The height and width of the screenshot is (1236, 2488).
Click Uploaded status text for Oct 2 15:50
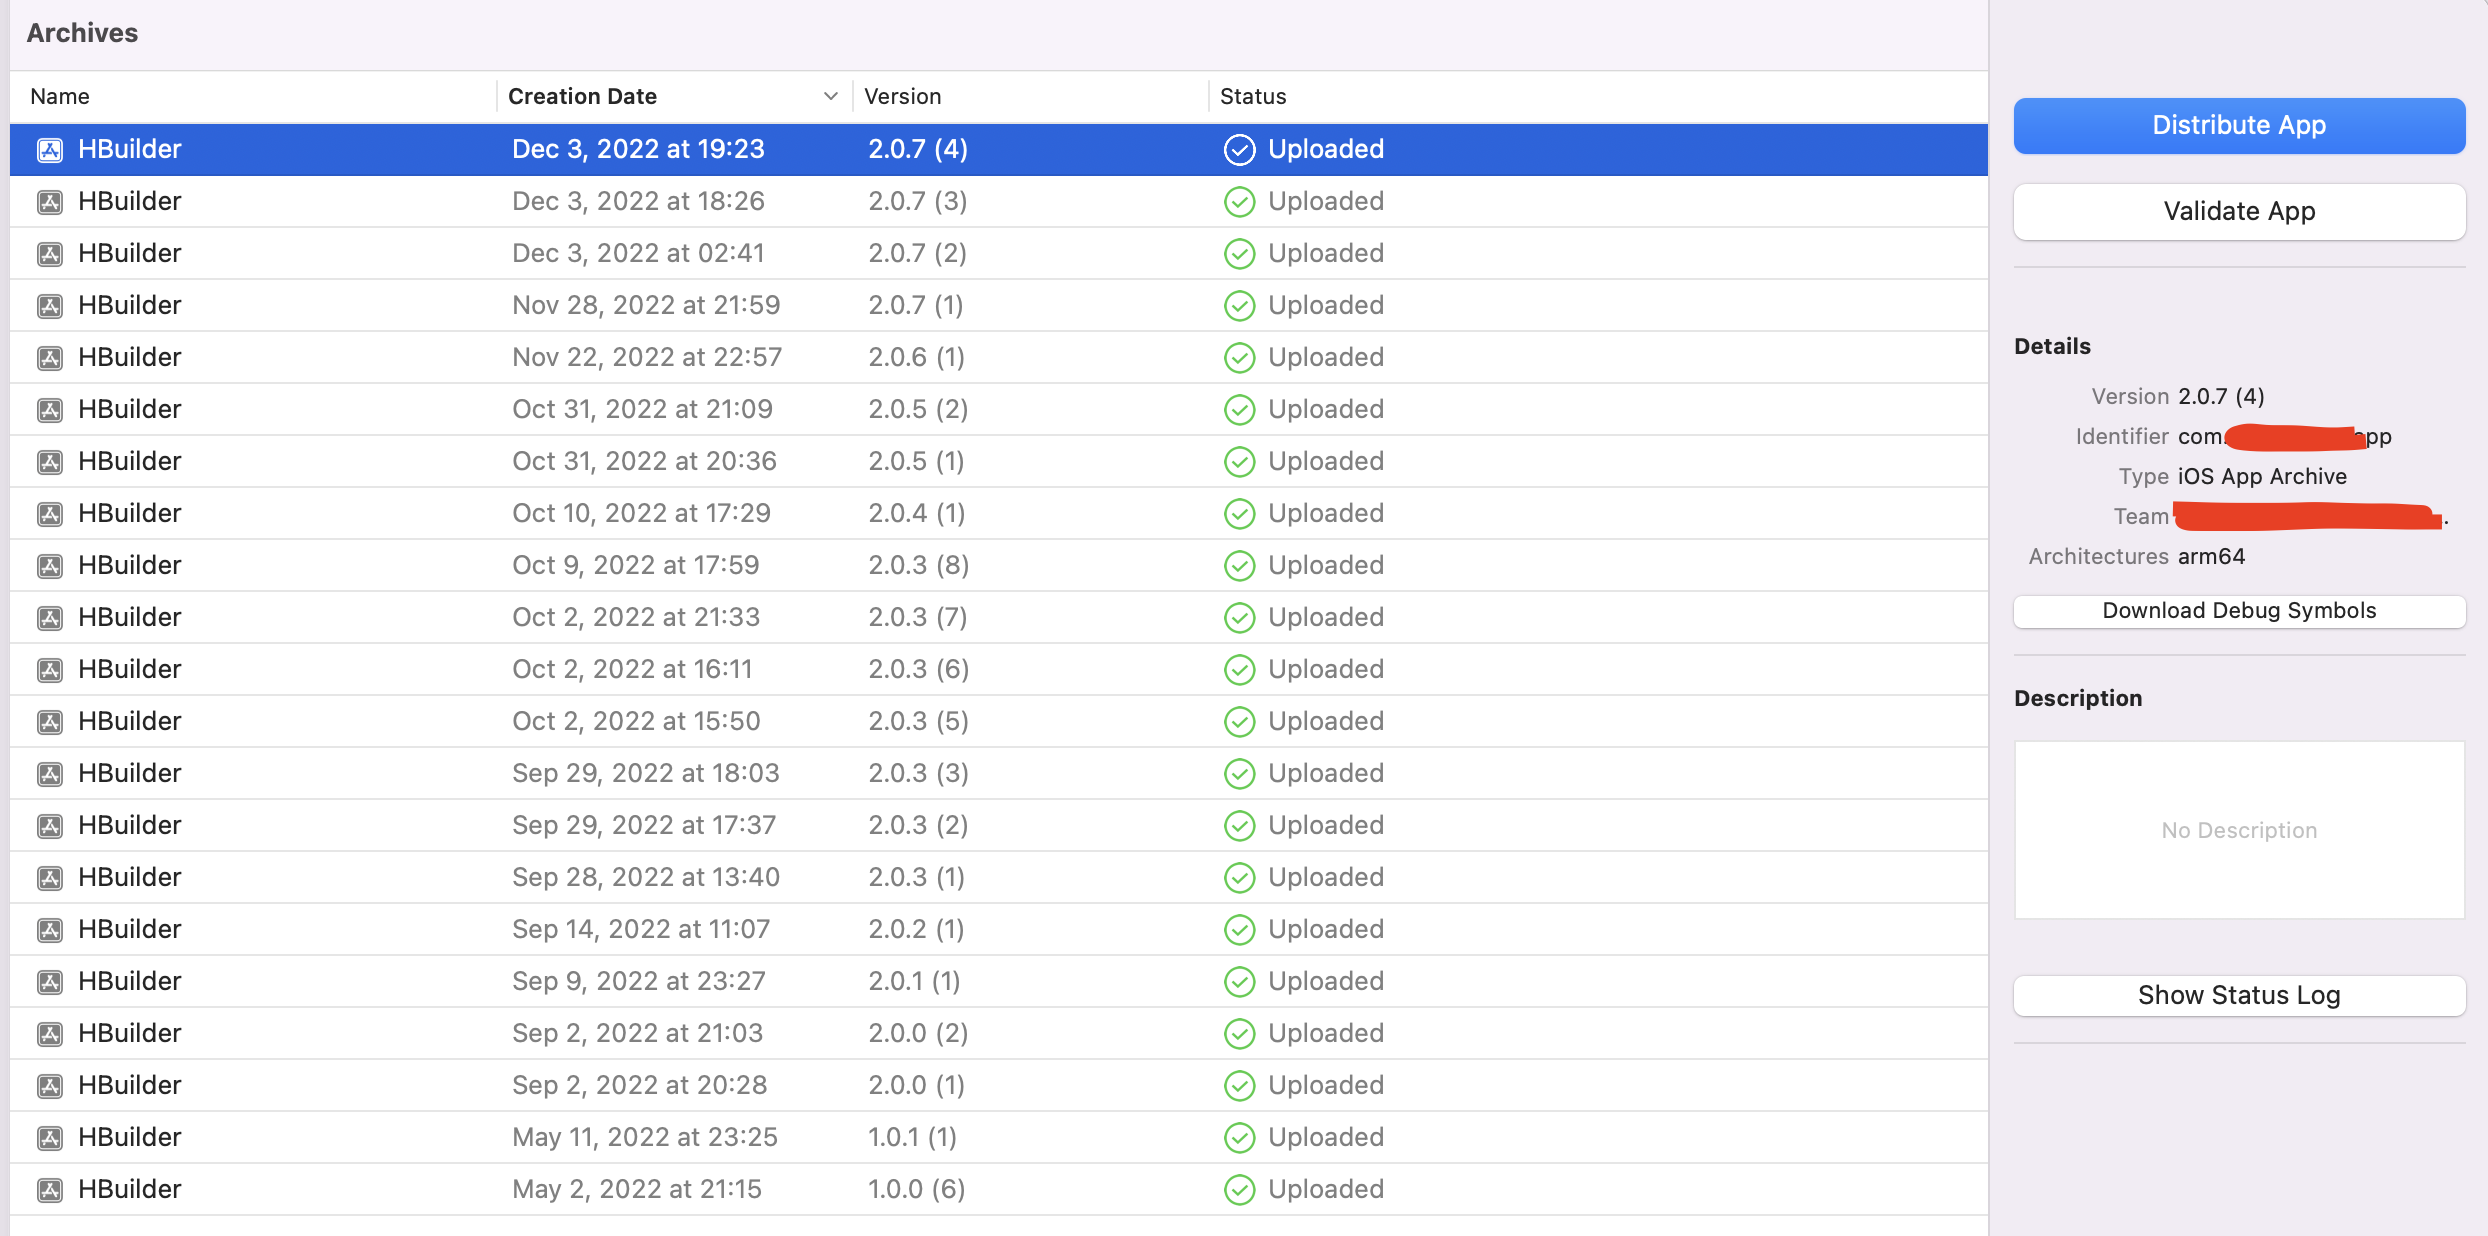(1326, 721)
